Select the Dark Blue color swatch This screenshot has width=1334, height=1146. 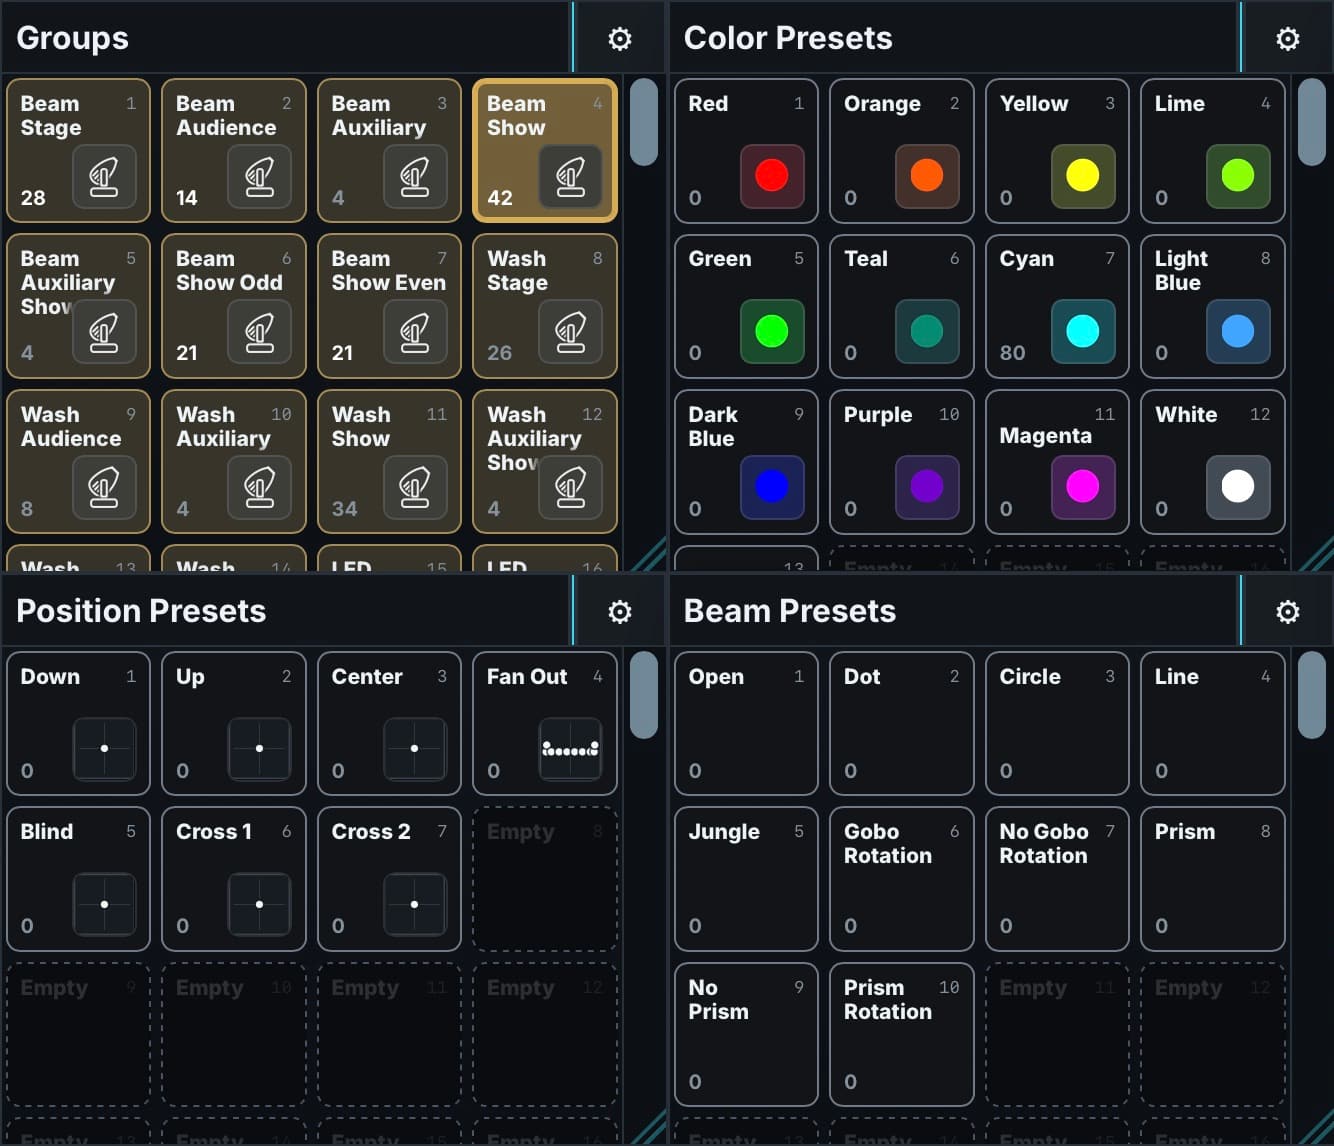[x=772, y=487]
